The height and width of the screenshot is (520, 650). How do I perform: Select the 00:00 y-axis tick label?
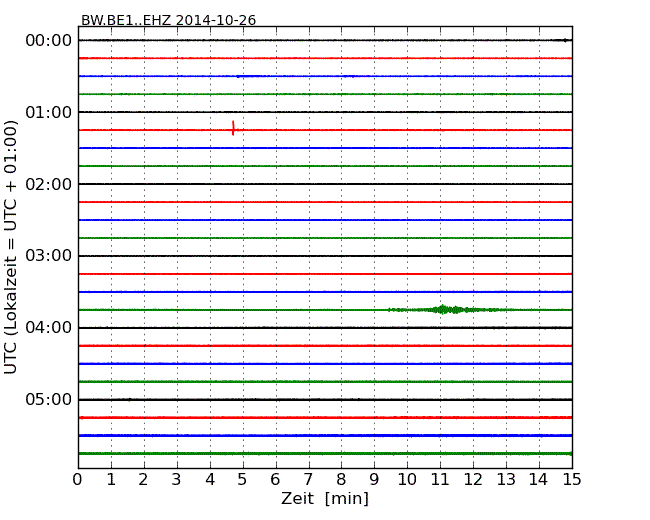point(49,41)
